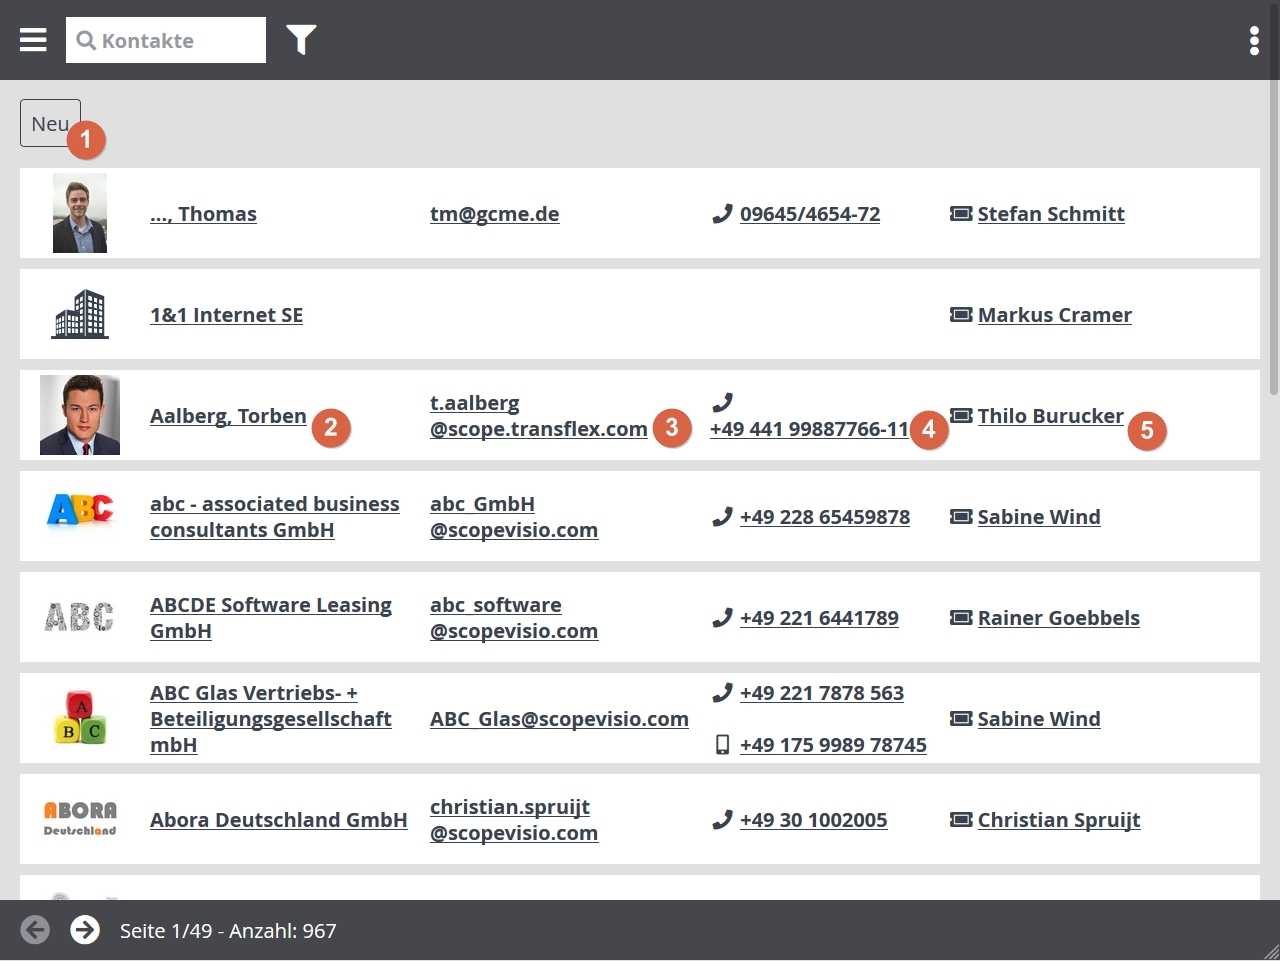Open responsible person Christian Spruijt
1280x961 pixels.
point(1059,820)
